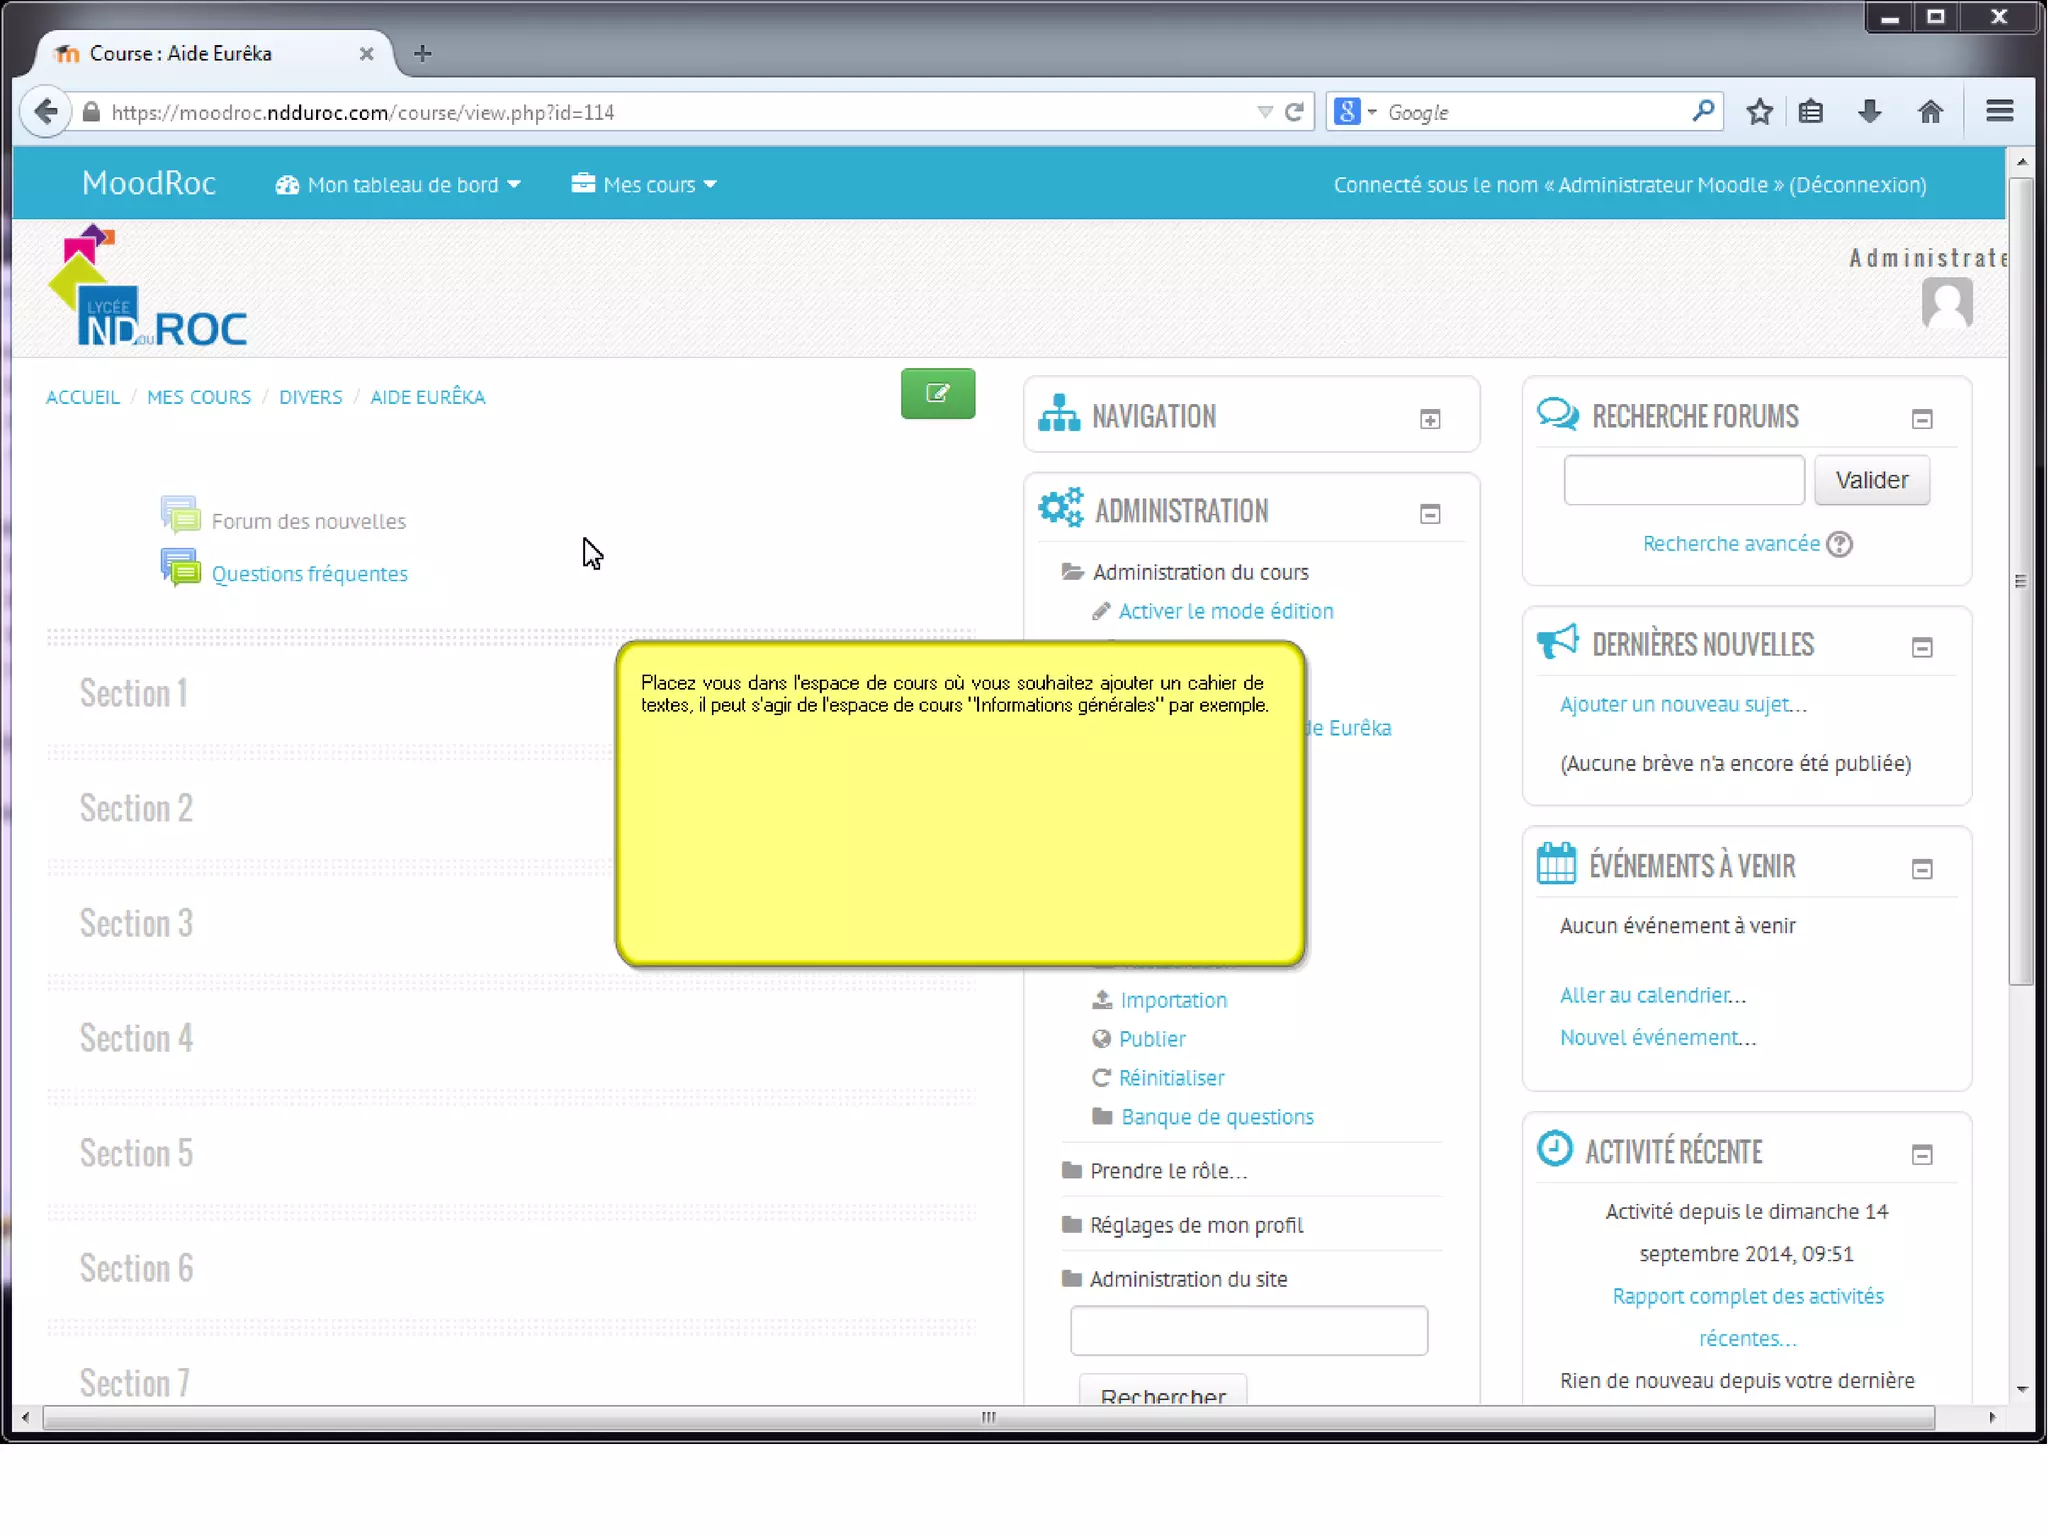Click the page reload icon in address bar

coord(1294,112)
